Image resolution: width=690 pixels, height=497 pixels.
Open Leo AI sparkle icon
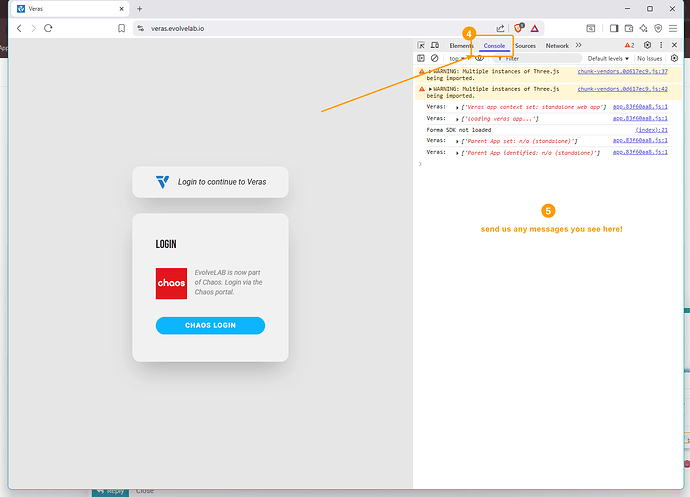(643, 28)
